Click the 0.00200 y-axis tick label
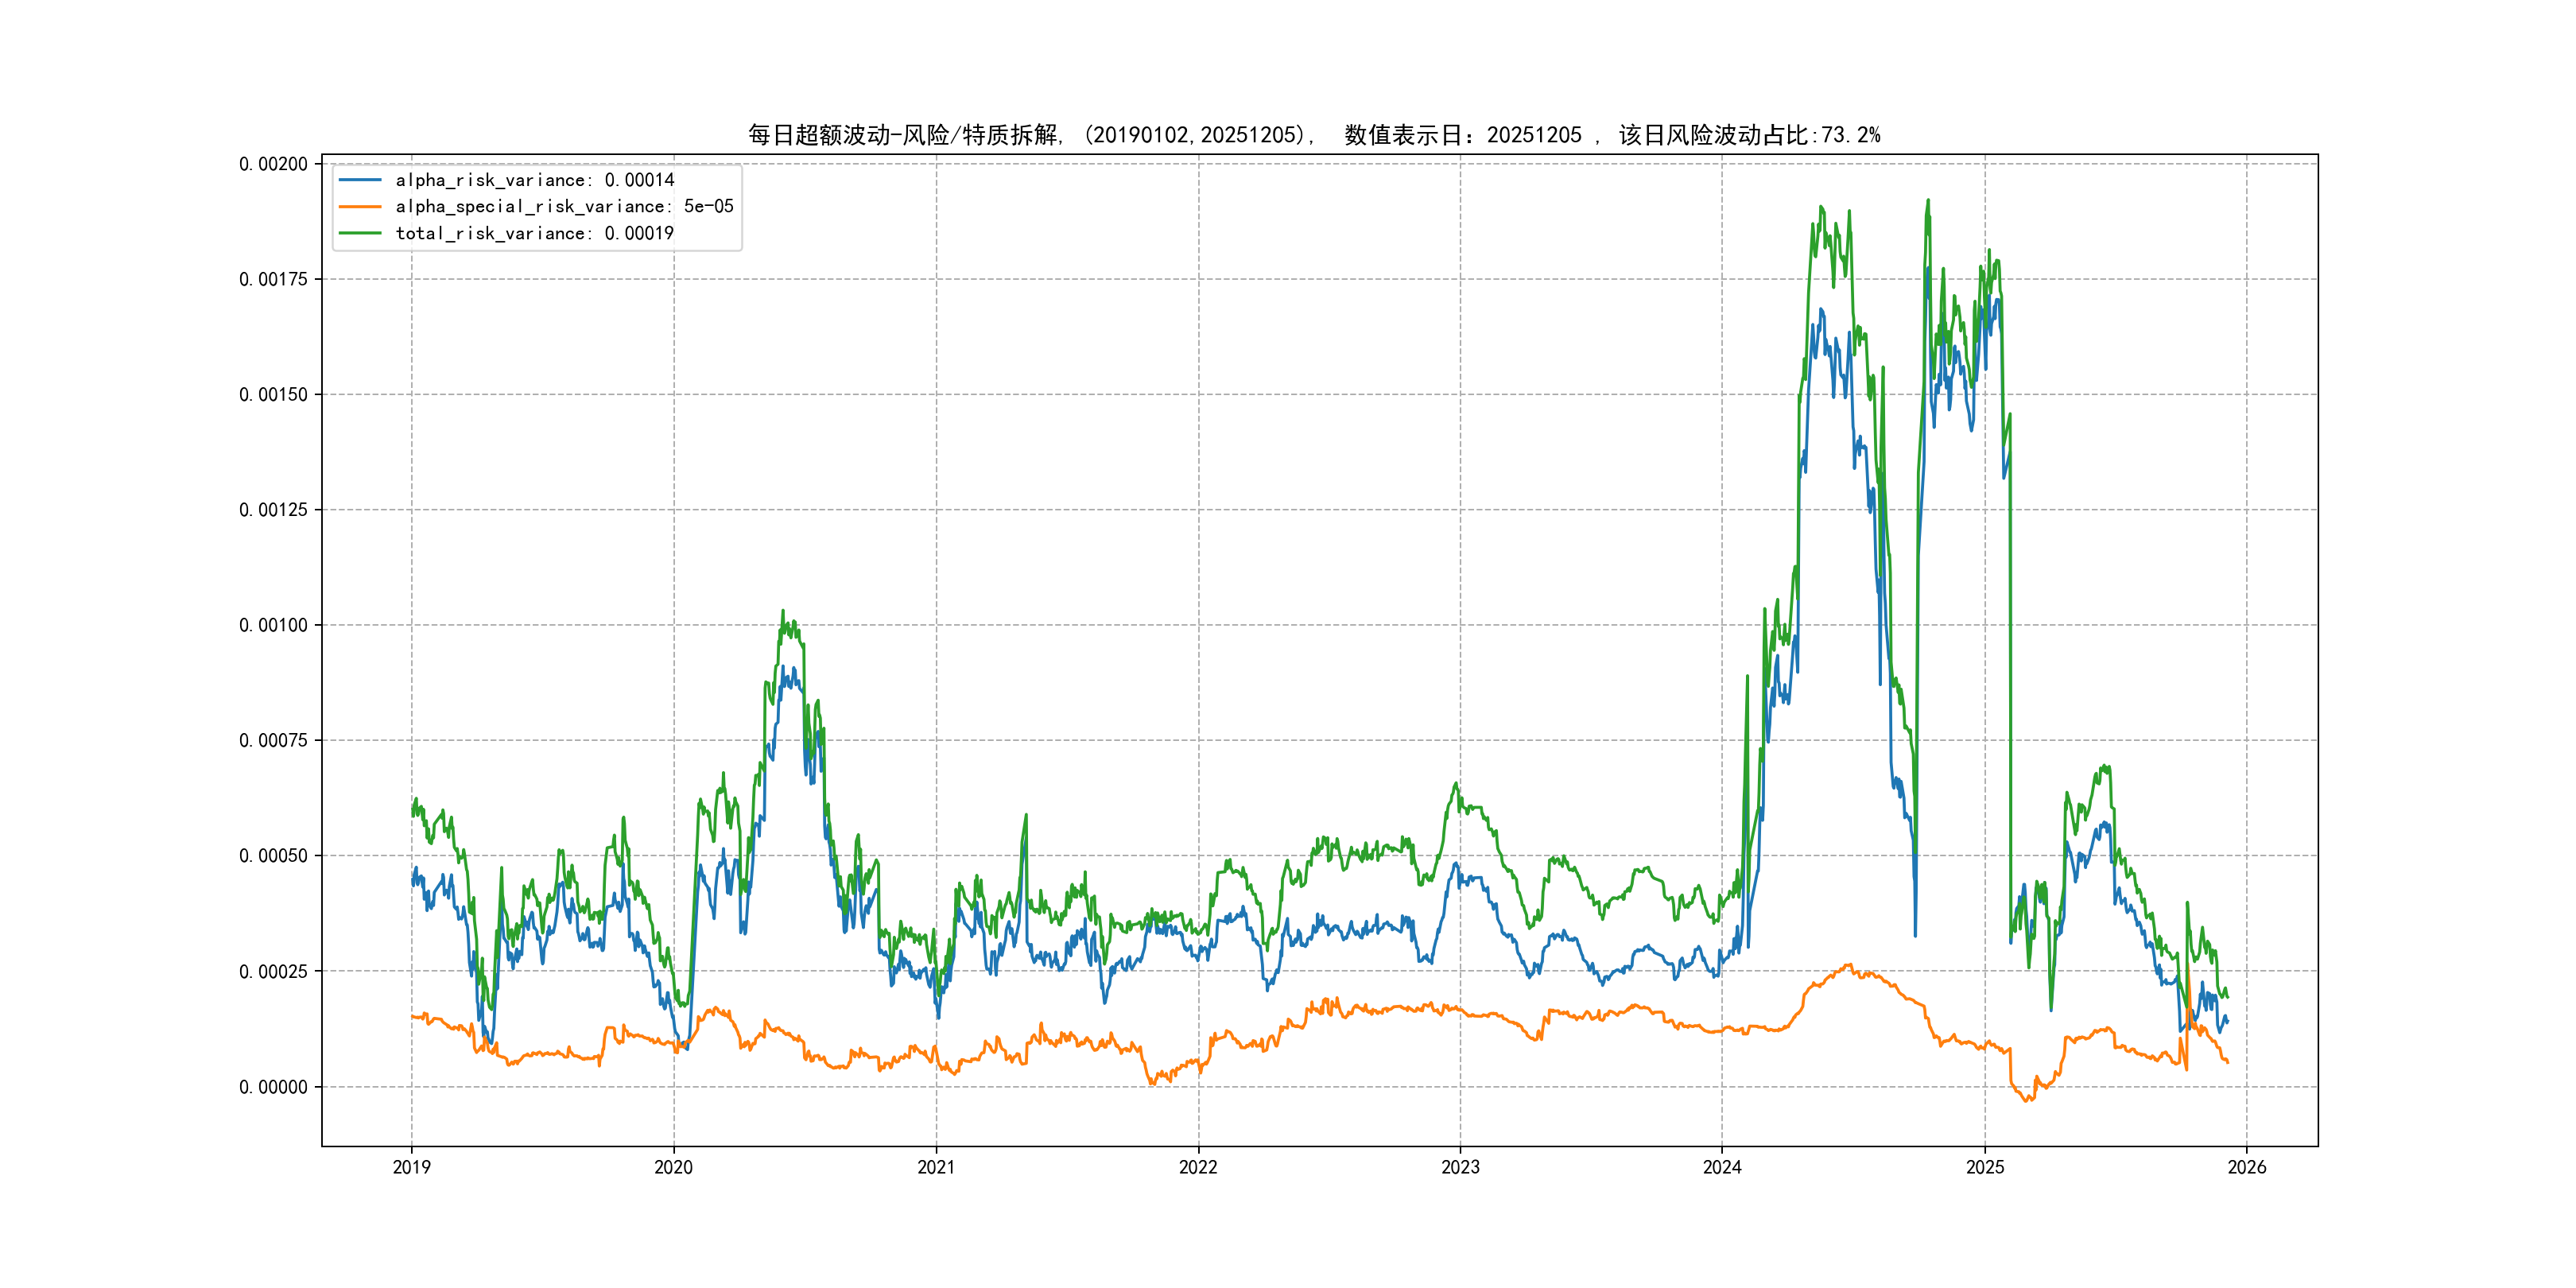The height and width of the screenshot is (1288, 2576). tap(273, 164)
